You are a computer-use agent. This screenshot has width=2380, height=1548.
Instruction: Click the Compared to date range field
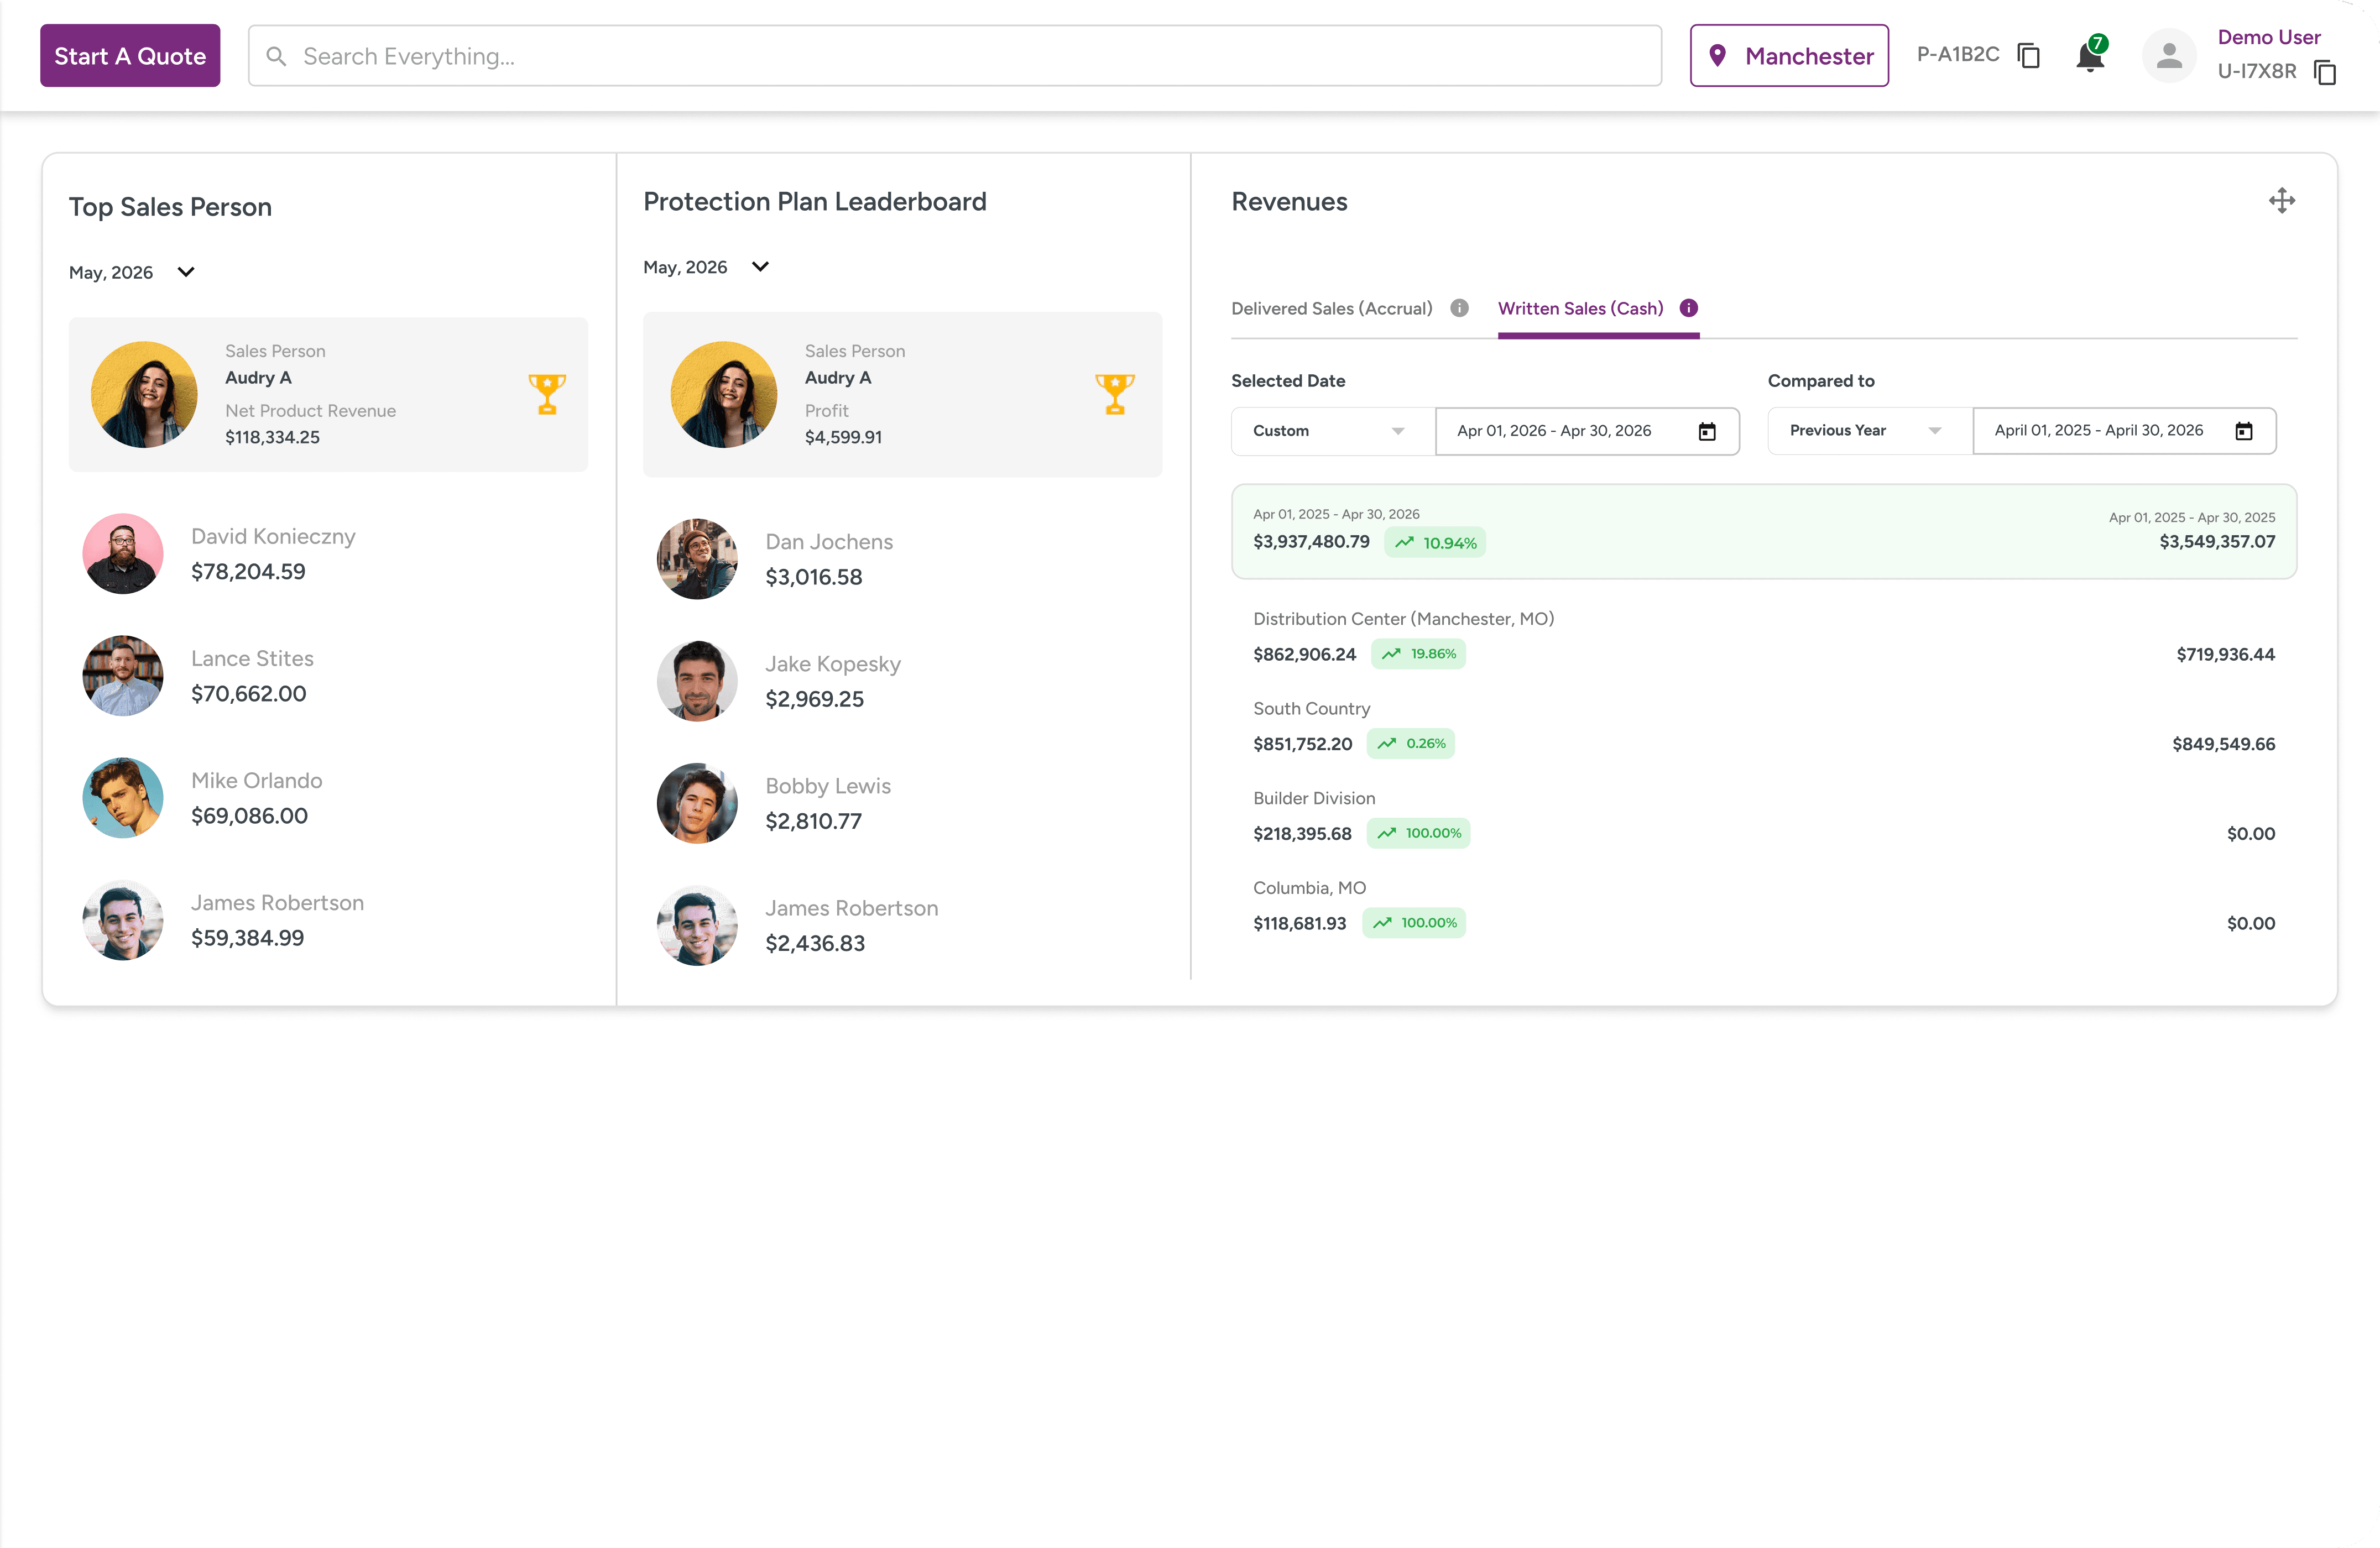pyautogui.click(x=2124, y=431)
